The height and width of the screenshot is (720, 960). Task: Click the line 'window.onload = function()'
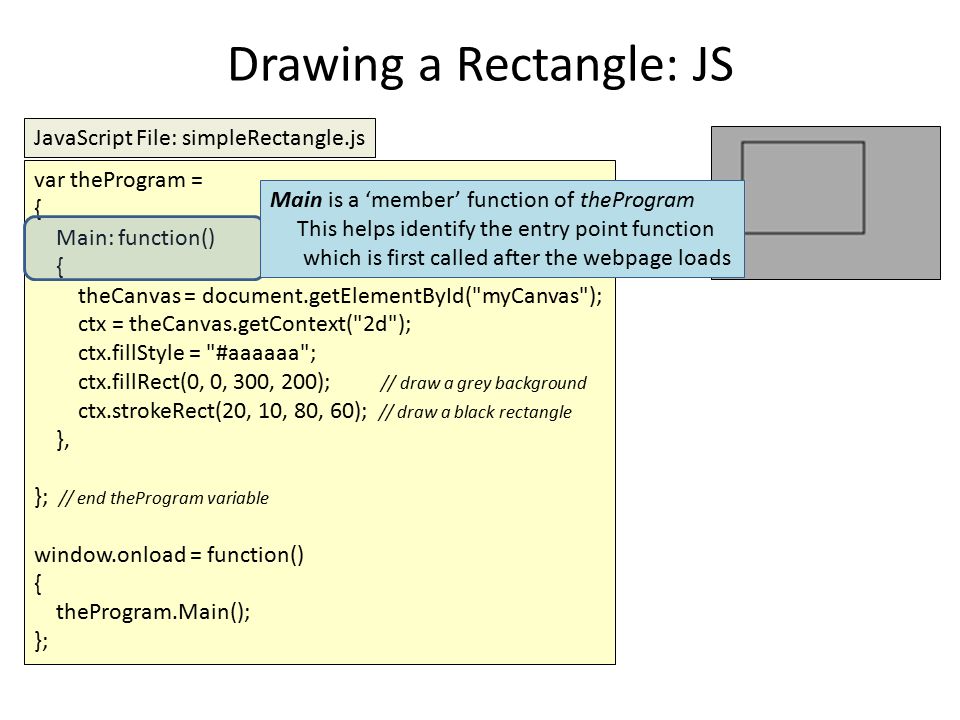point(169,555)
